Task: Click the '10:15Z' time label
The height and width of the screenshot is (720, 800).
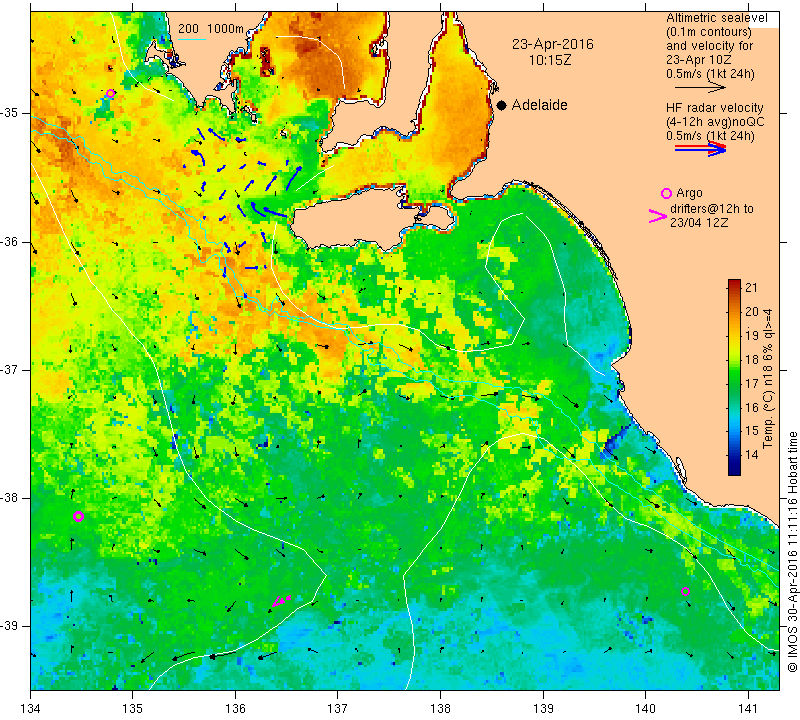Action: tap(550, 60)
